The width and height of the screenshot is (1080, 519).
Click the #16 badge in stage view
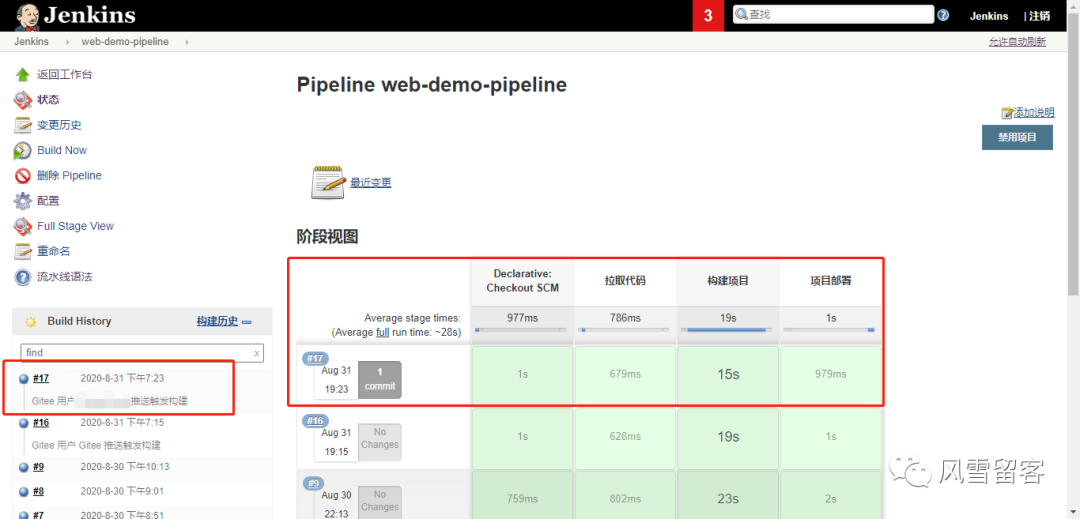315,421
